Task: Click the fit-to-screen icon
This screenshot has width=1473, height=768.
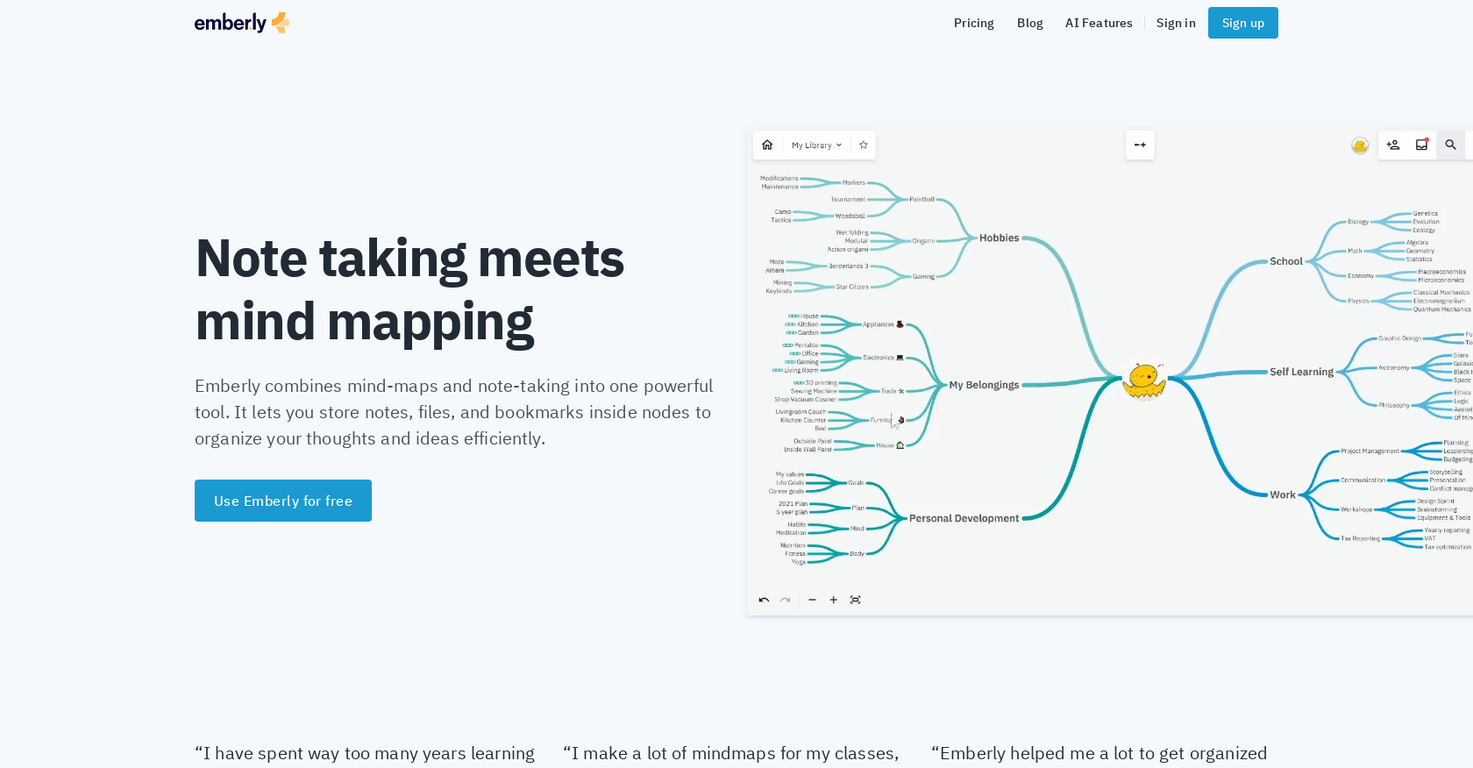Action: pos(855,600)
